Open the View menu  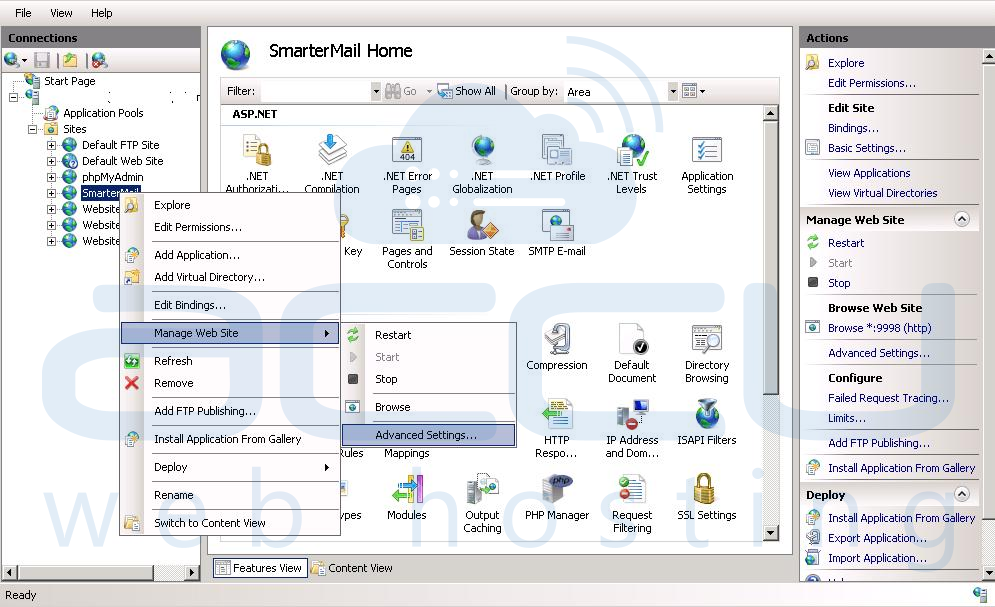pos(62,13)
